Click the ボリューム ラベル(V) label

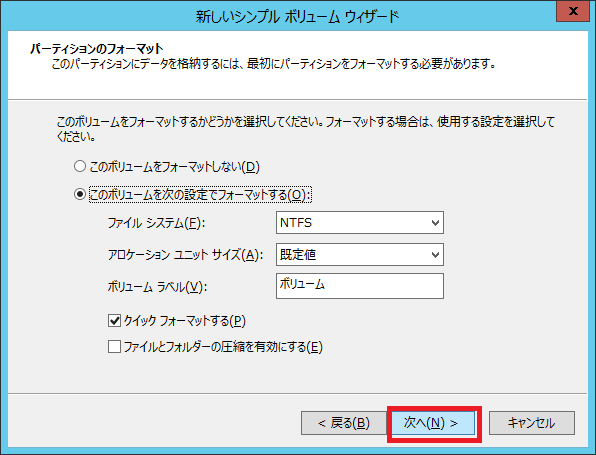click(x=157, y=287)
